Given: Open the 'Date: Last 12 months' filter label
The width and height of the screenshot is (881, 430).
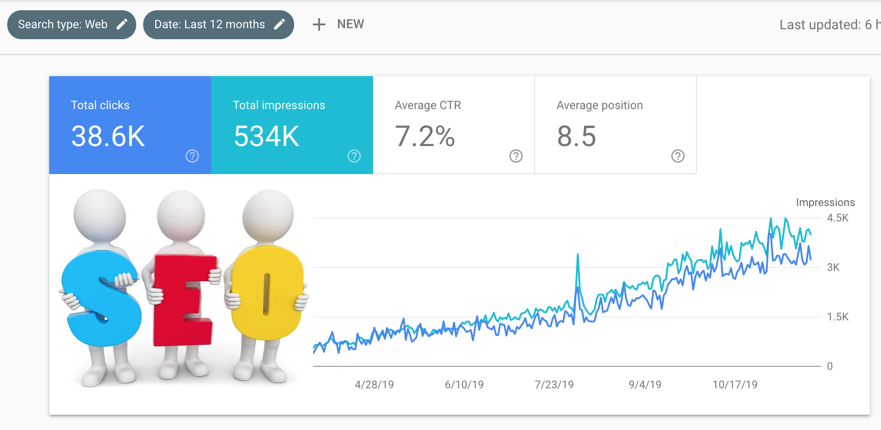Looking at the screenshot, I should coord(208,24).
